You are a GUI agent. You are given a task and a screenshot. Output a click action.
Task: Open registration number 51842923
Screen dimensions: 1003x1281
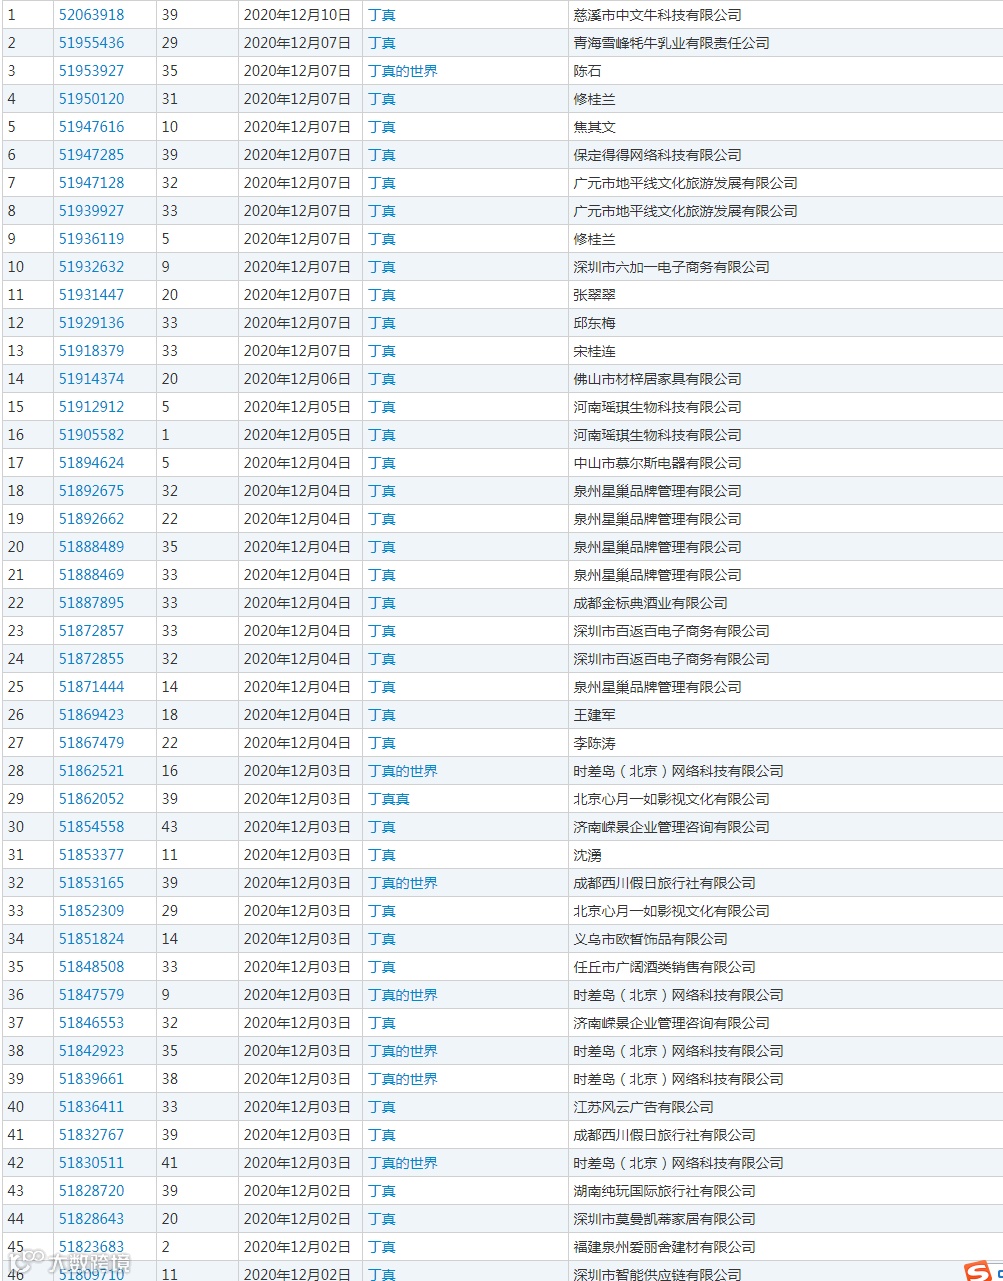[92, 1051]
